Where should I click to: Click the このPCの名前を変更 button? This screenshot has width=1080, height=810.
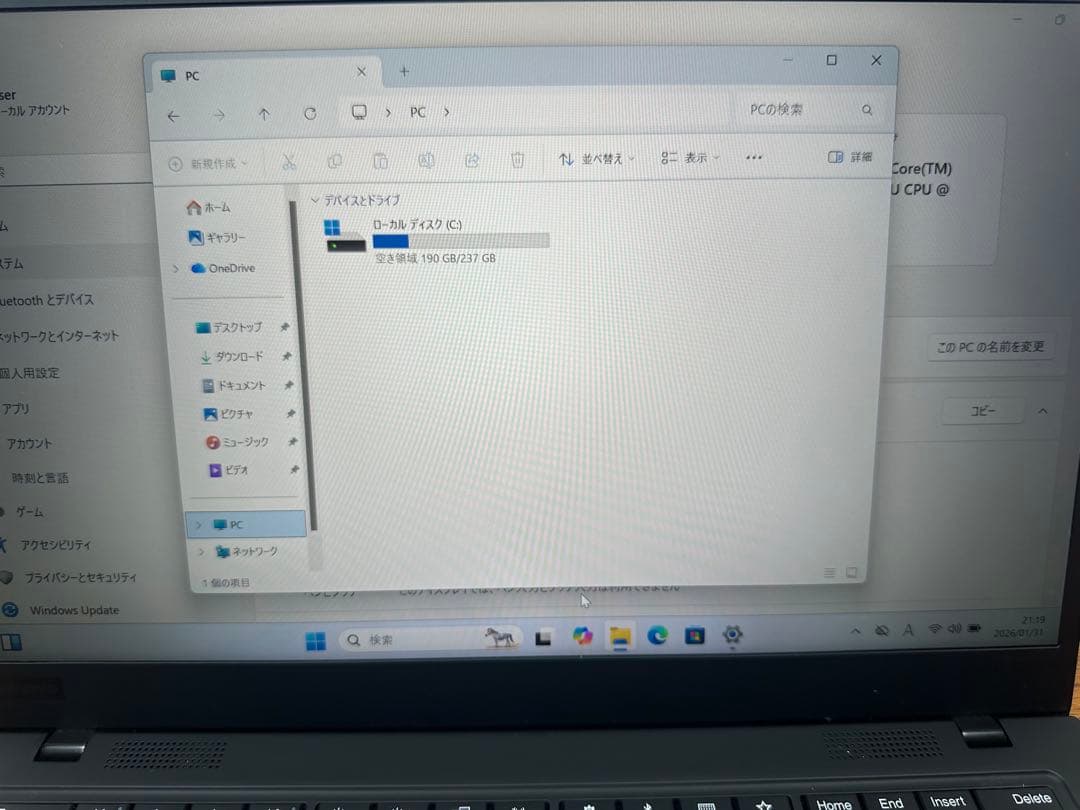(x=991, y=346)
